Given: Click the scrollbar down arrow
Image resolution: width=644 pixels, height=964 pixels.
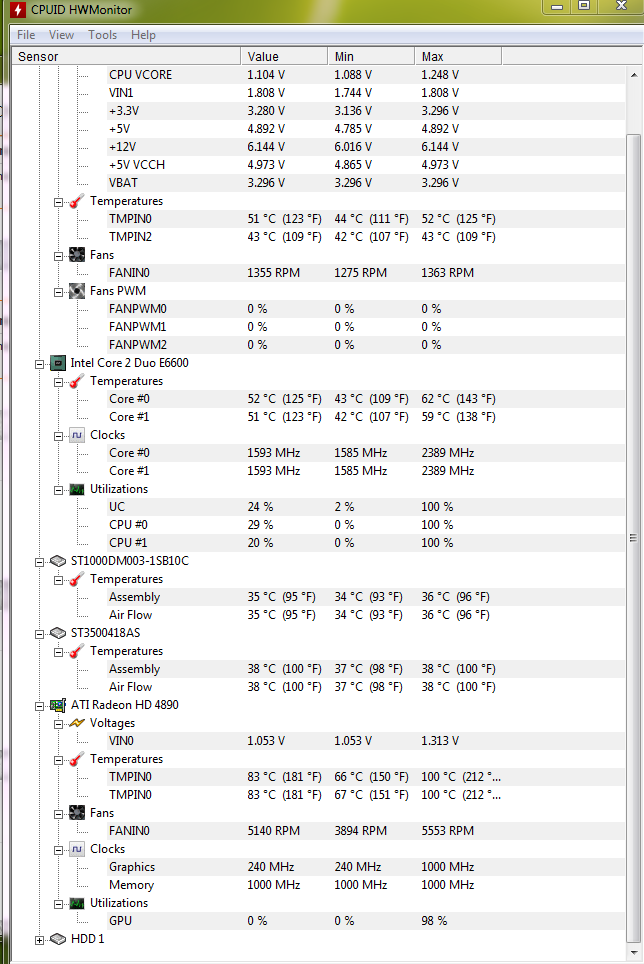Looking at the screenshot, I should pos(634,952).
